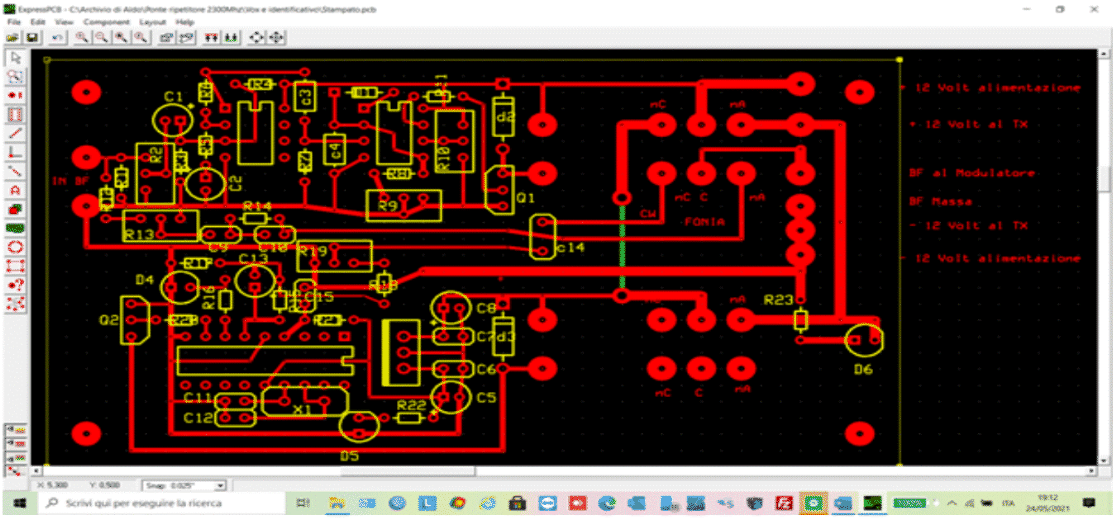The height and width of the screenshot is (519, 1116).
Task: Click the Windows search box in the taskbar
Action: pos(162,503)
